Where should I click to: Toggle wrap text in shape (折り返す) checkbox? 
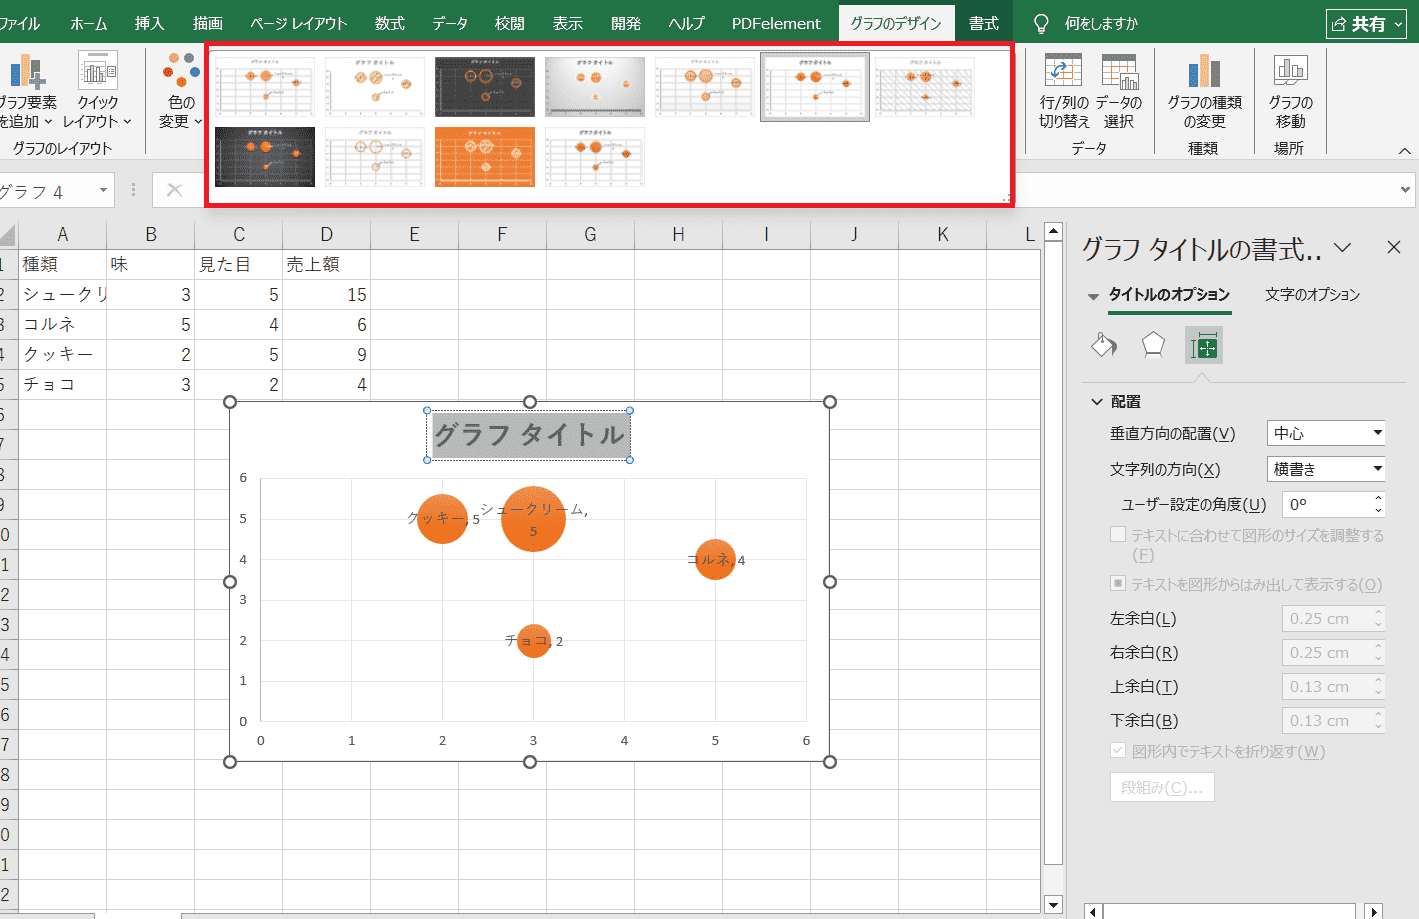pos(1118,751)
